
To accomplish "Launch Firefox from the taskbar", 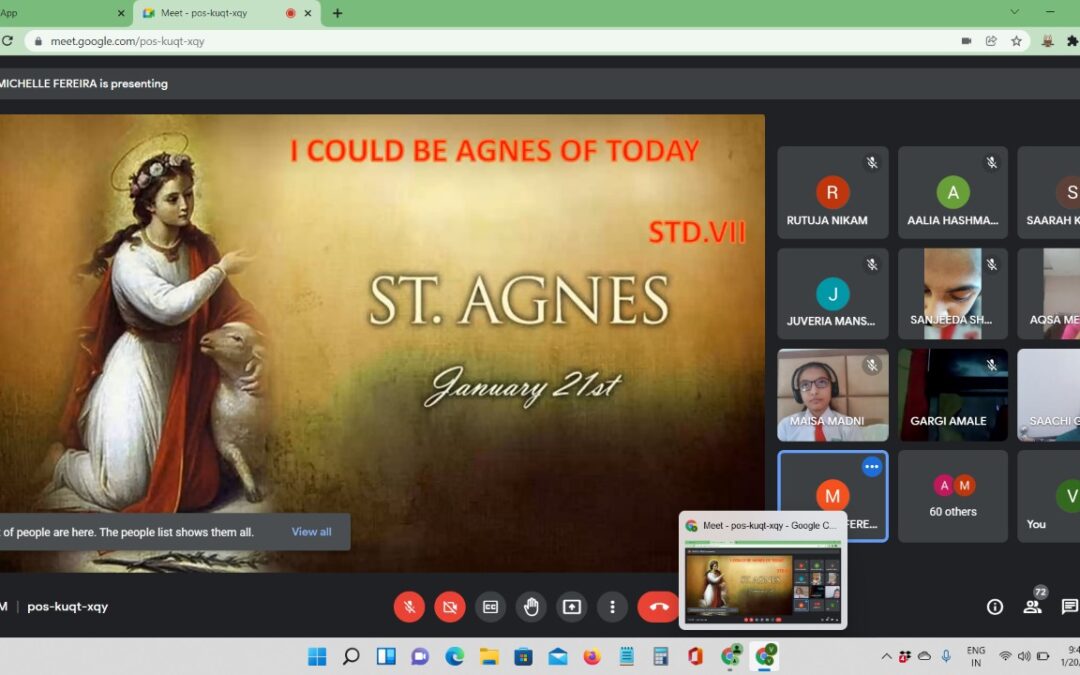I will click(592, 656).
